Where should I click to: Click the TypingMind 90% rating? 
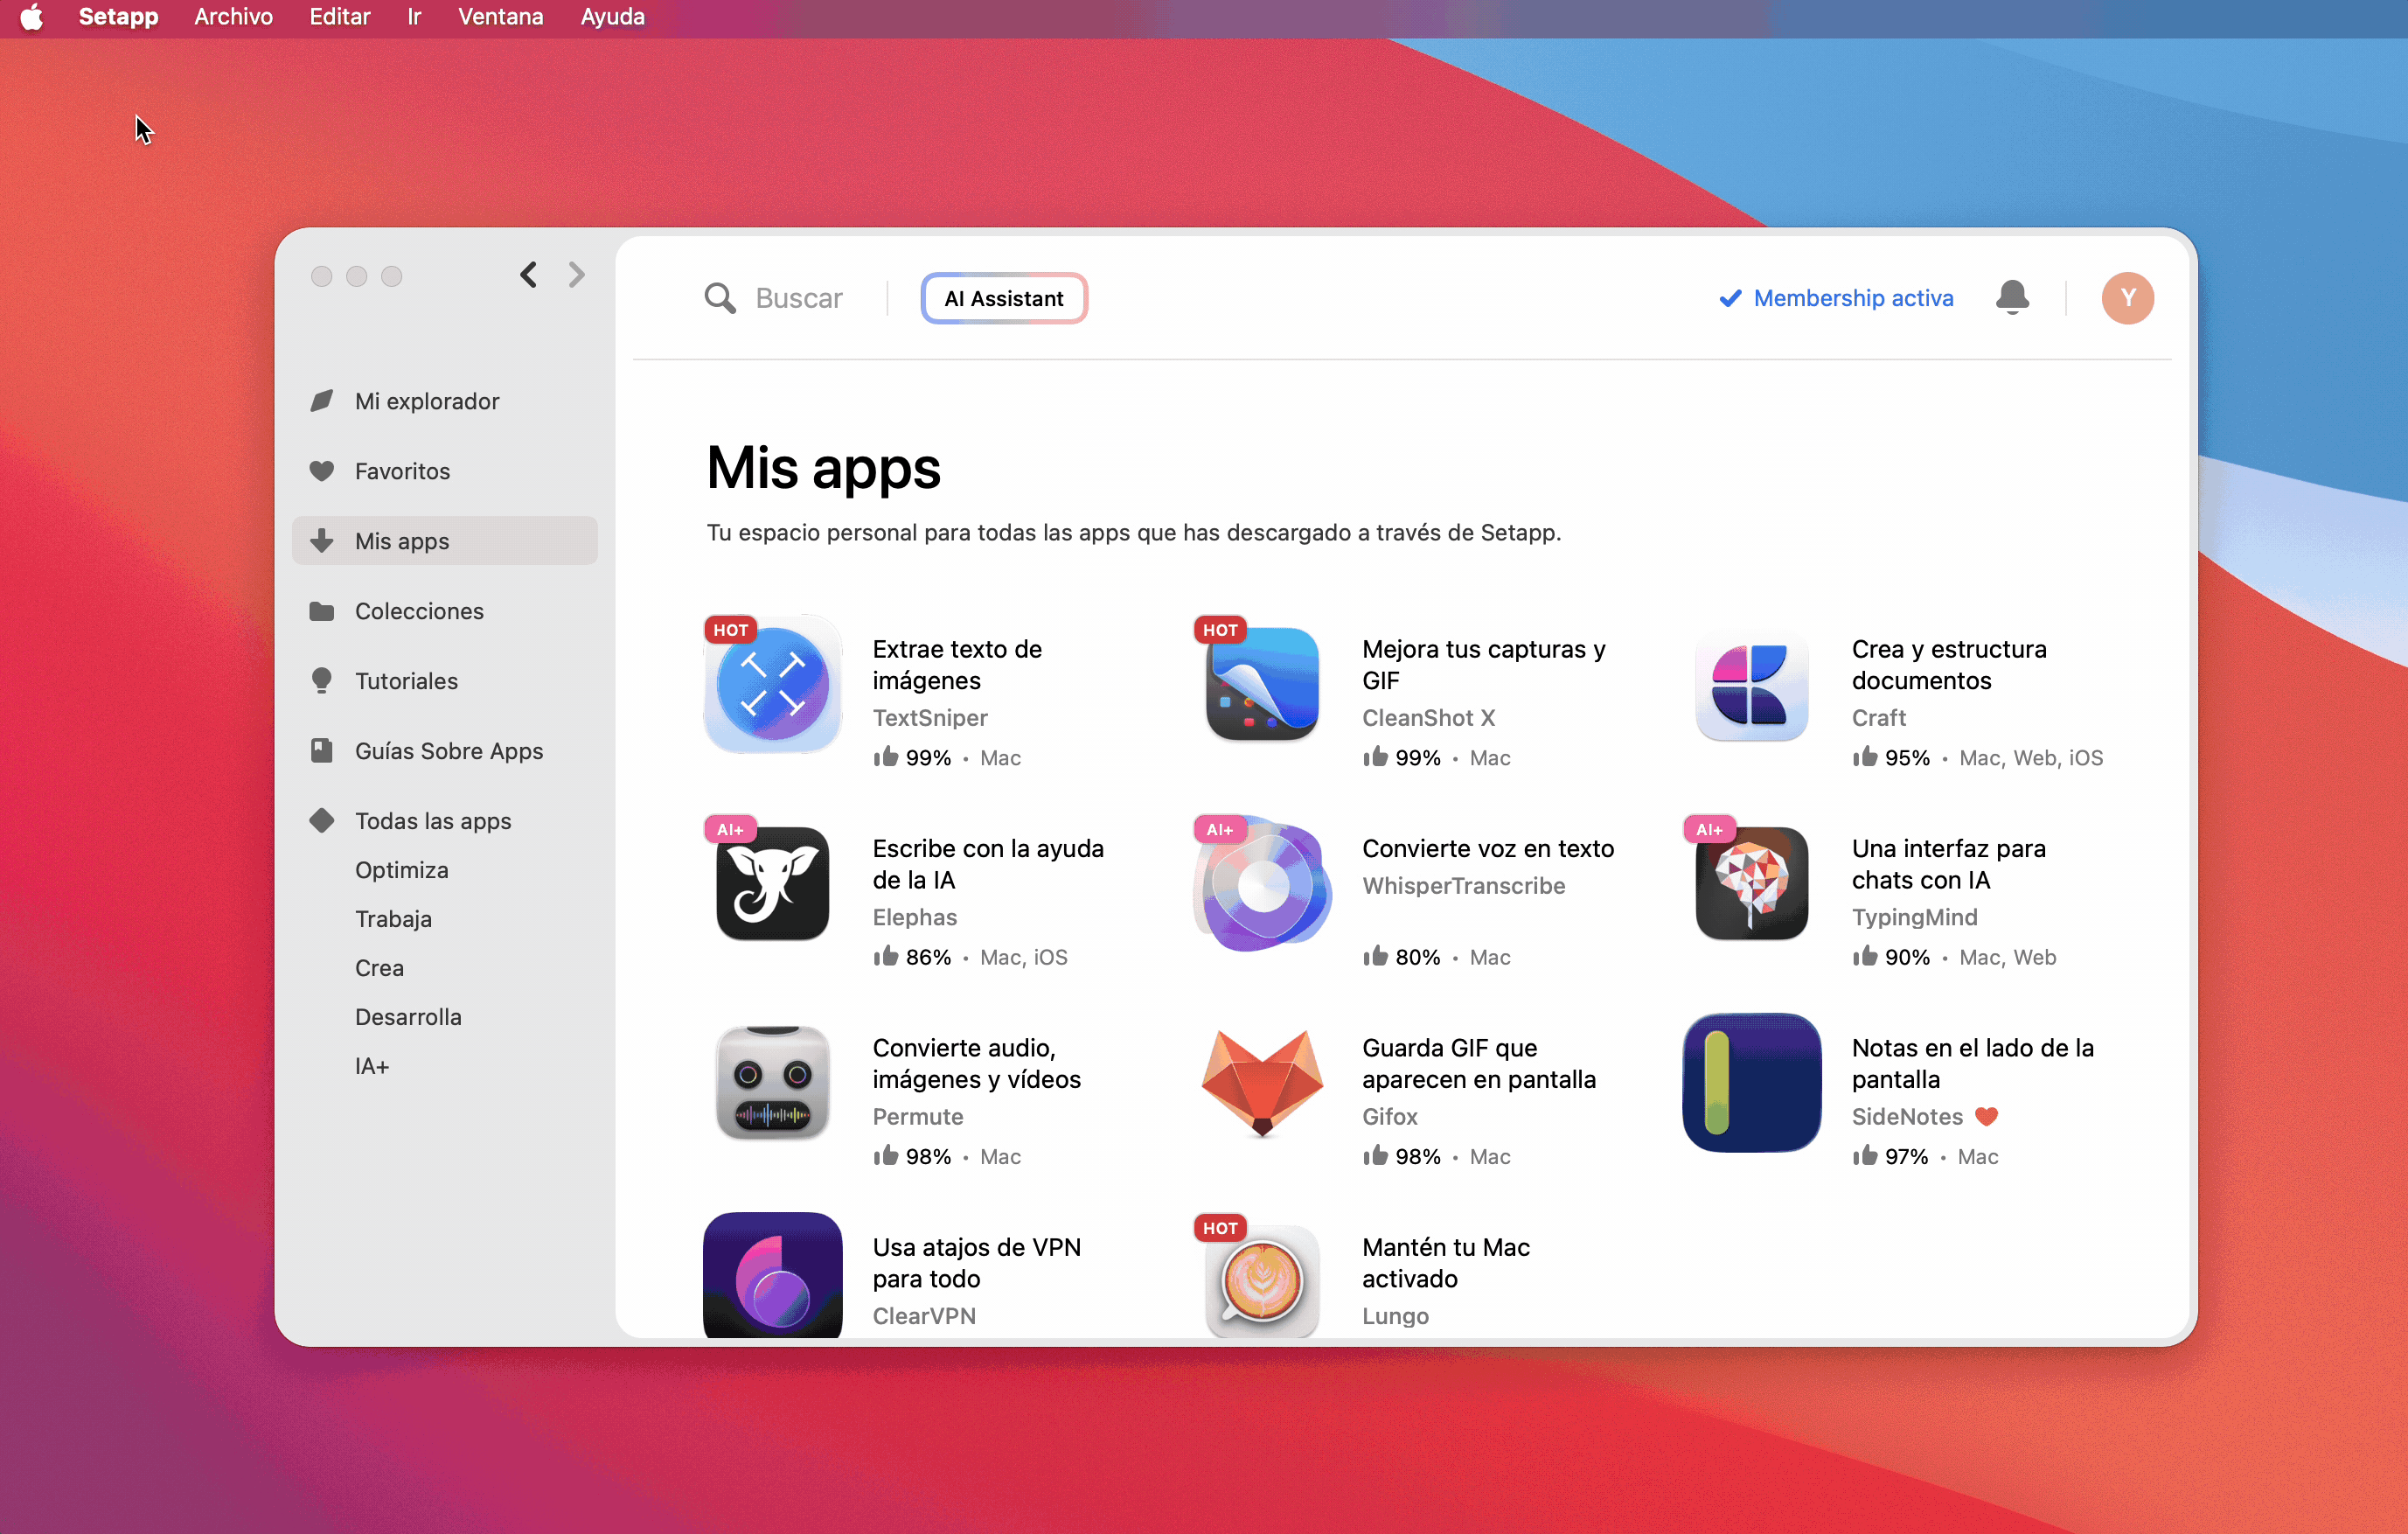pyautogui.click(x=1890, y=957)
